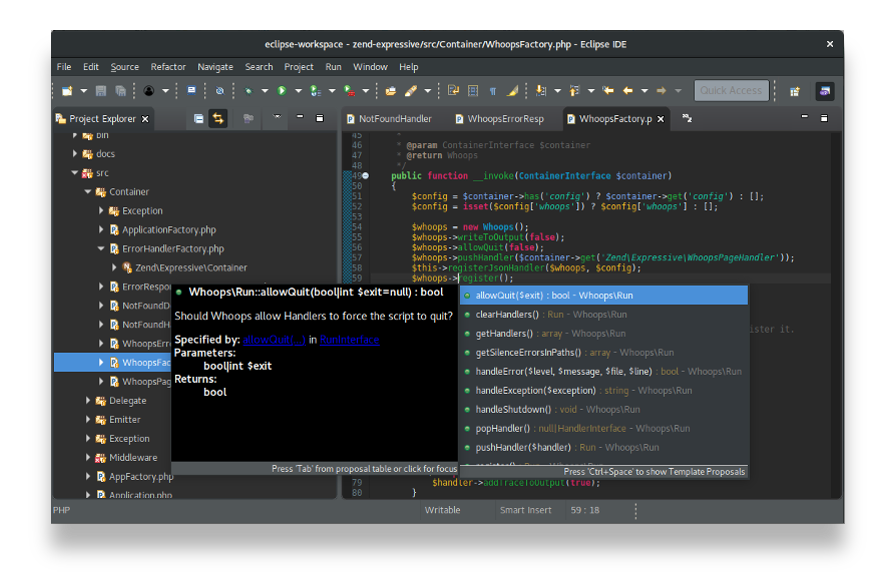Collapse all folders in Project Explorer toolbar

coord(200,118)
